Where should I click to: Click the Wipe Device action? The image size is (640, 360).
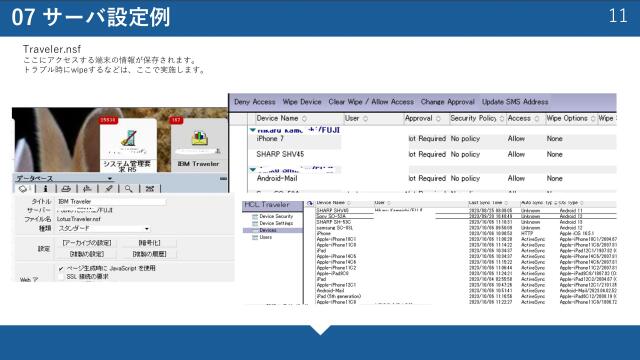tap(302, 102)
